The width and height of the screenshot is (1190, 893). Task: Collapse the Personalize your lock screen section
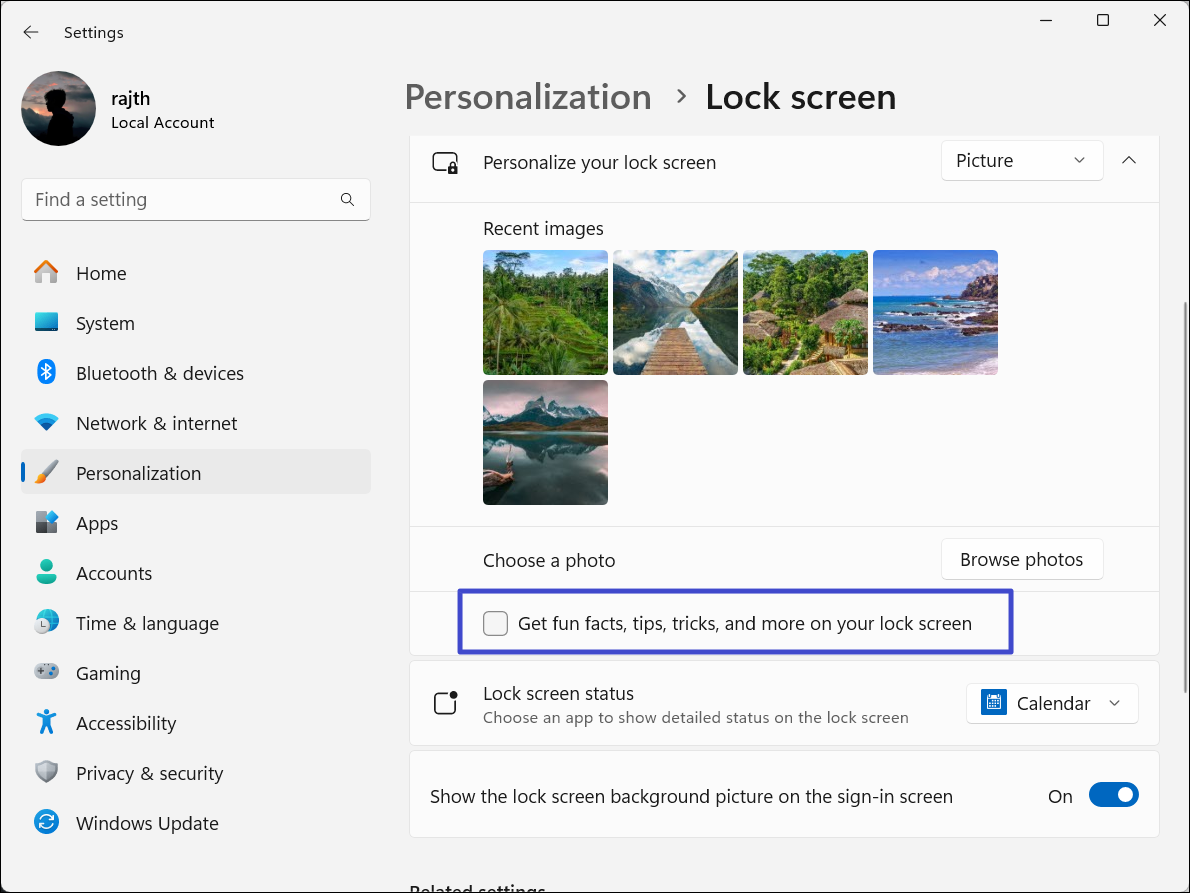pos(1129,161)
